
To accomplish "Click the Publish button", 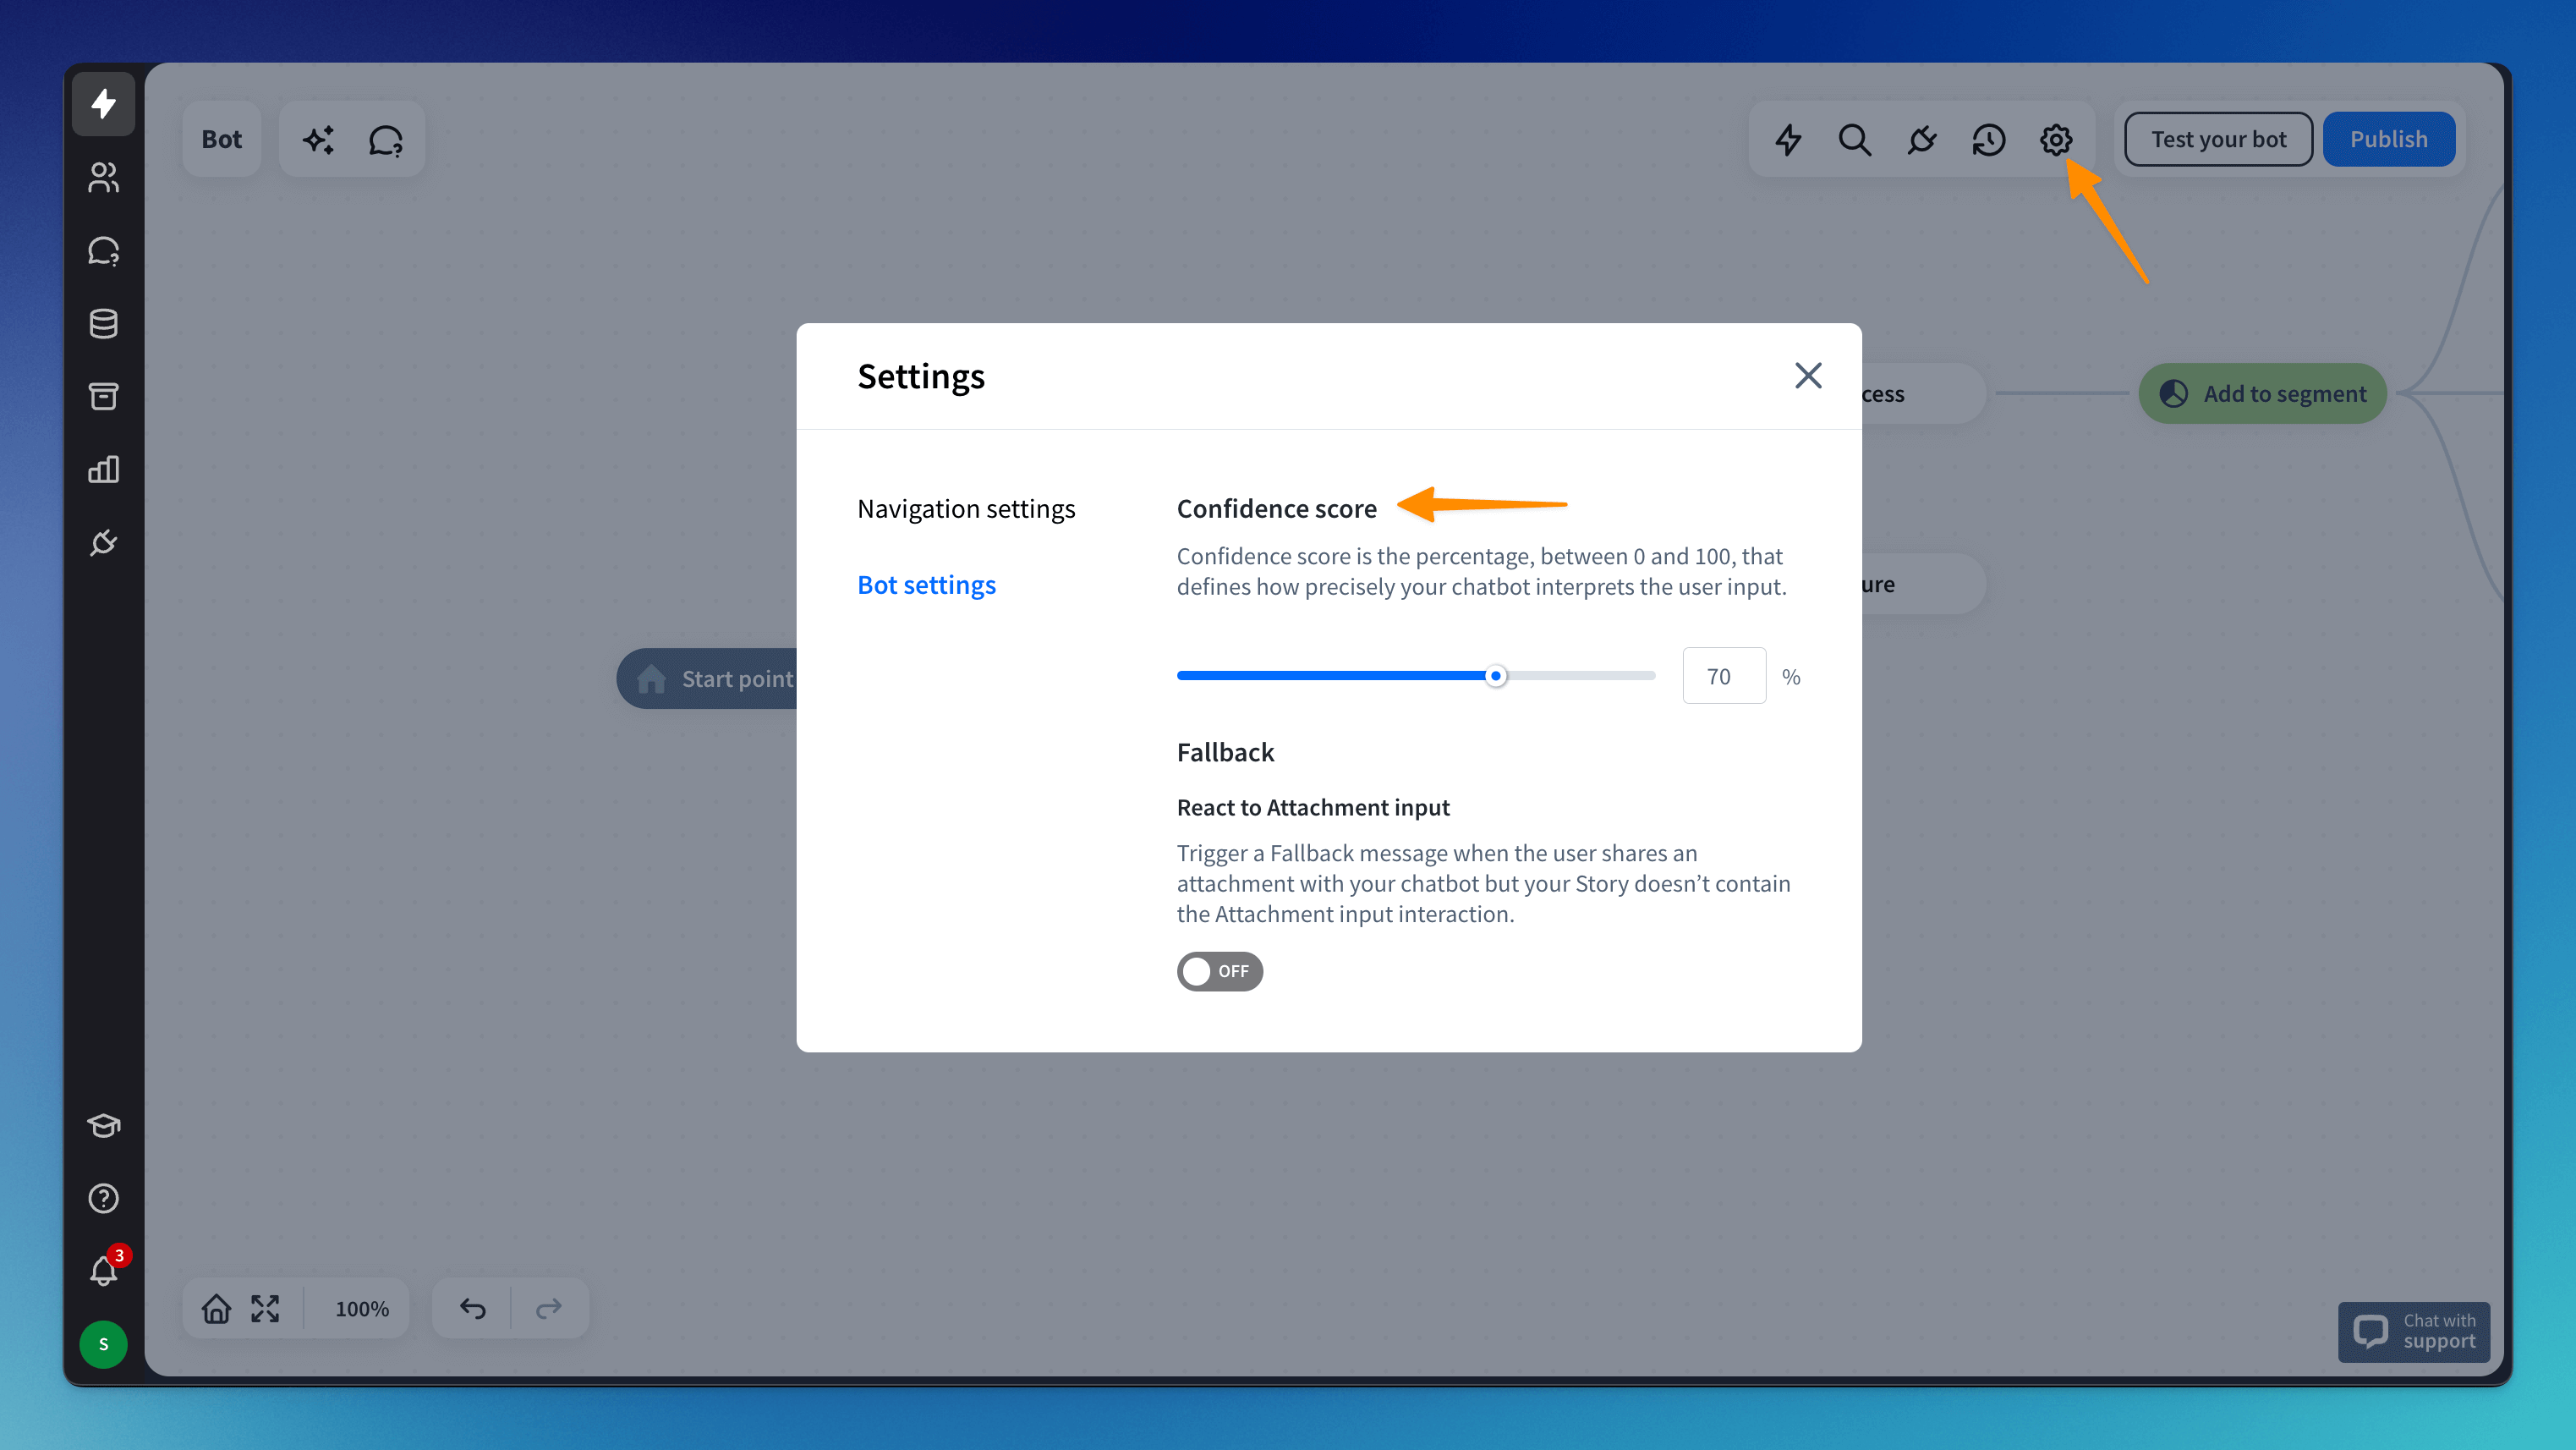I will point(2388,140).
